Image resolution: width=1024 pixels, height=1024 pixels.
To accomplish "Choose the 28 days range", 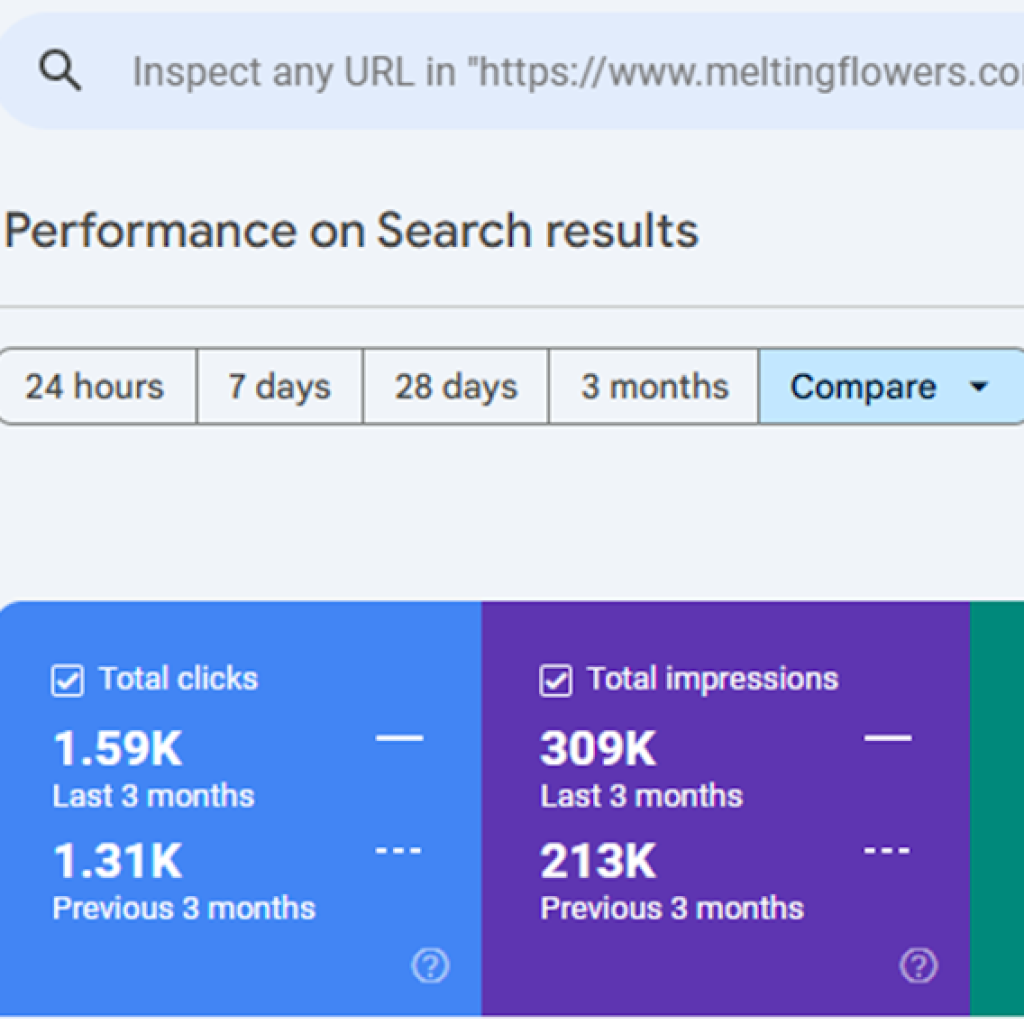I will point(455,387).
